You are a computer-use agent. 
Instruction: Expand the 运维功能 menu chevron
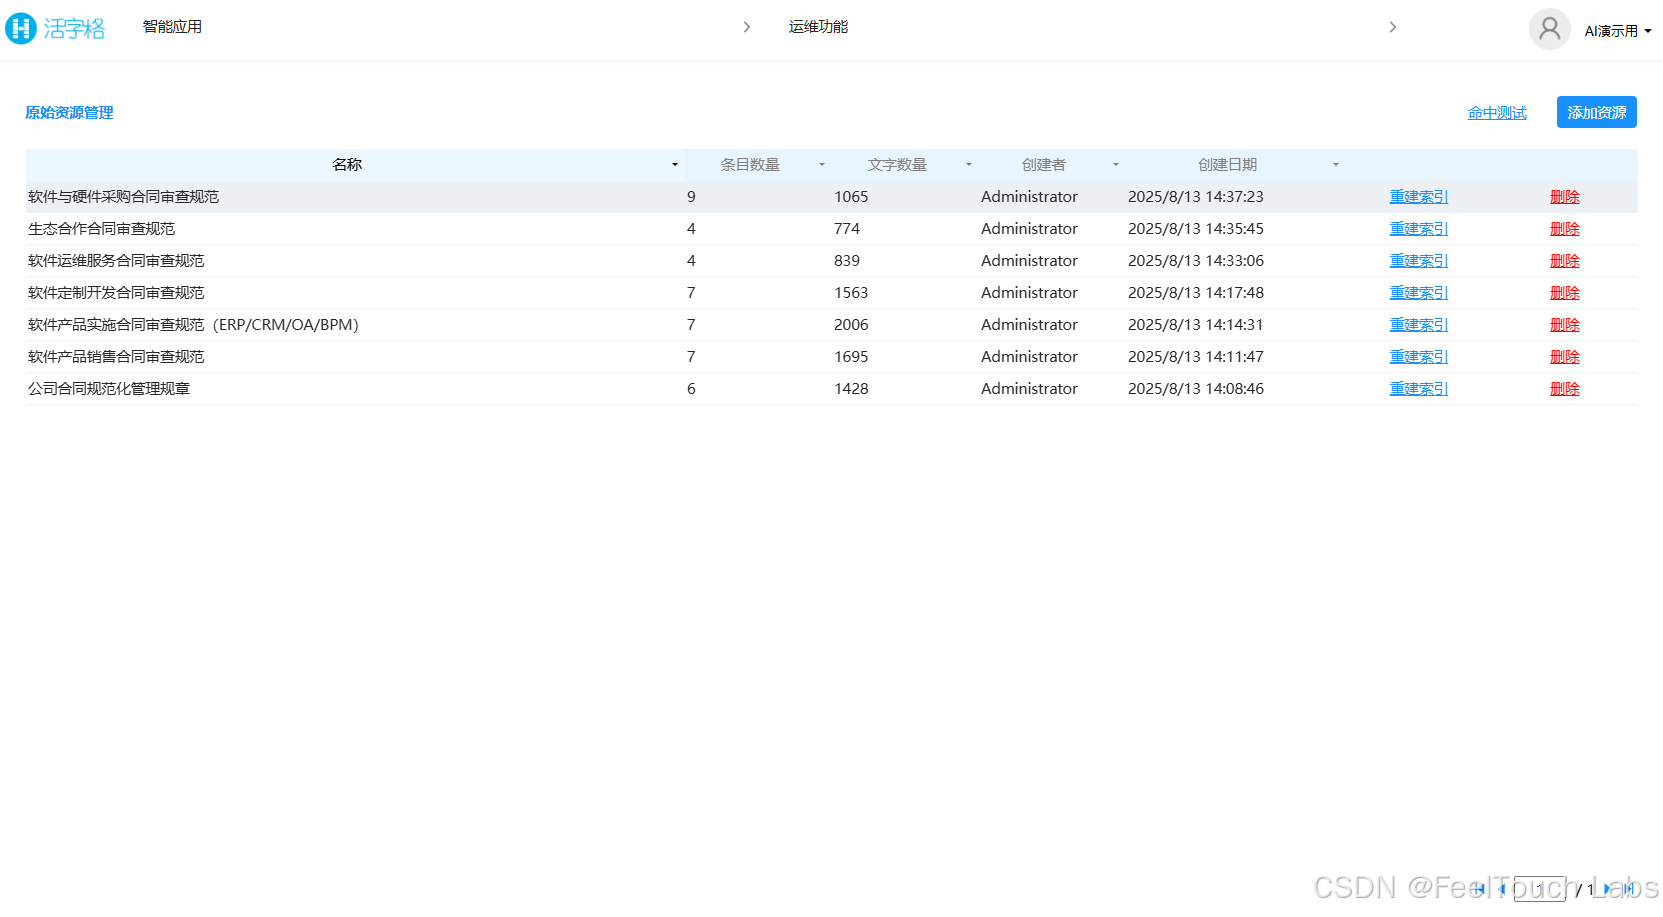pos(1392,27)
